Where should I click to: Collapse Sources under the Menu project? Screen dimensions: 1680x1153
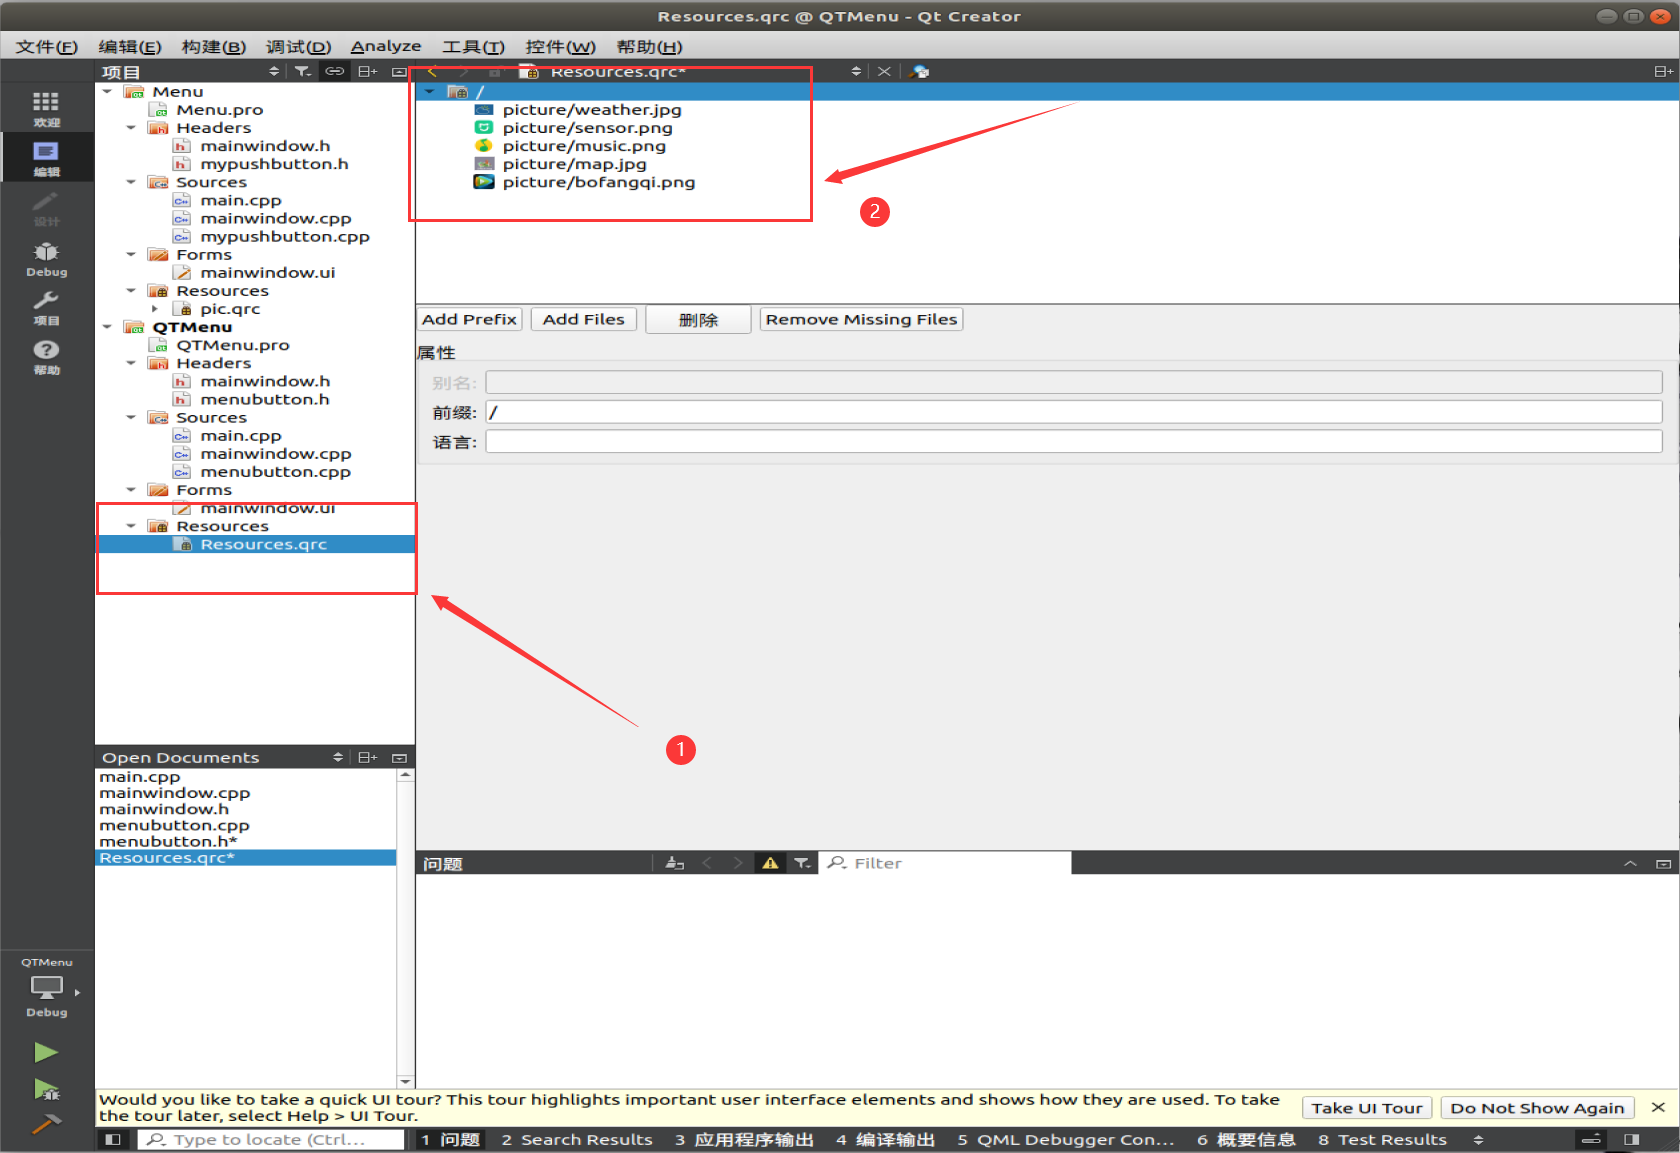point(131,182)
